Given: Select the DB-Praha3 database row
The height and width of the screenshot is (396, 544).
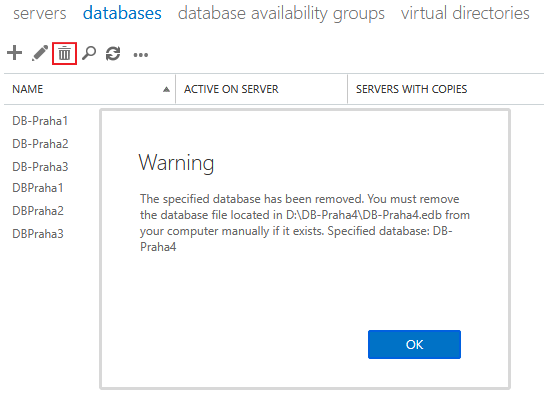Looking at the screenshot, I should [x=40, y=167].
